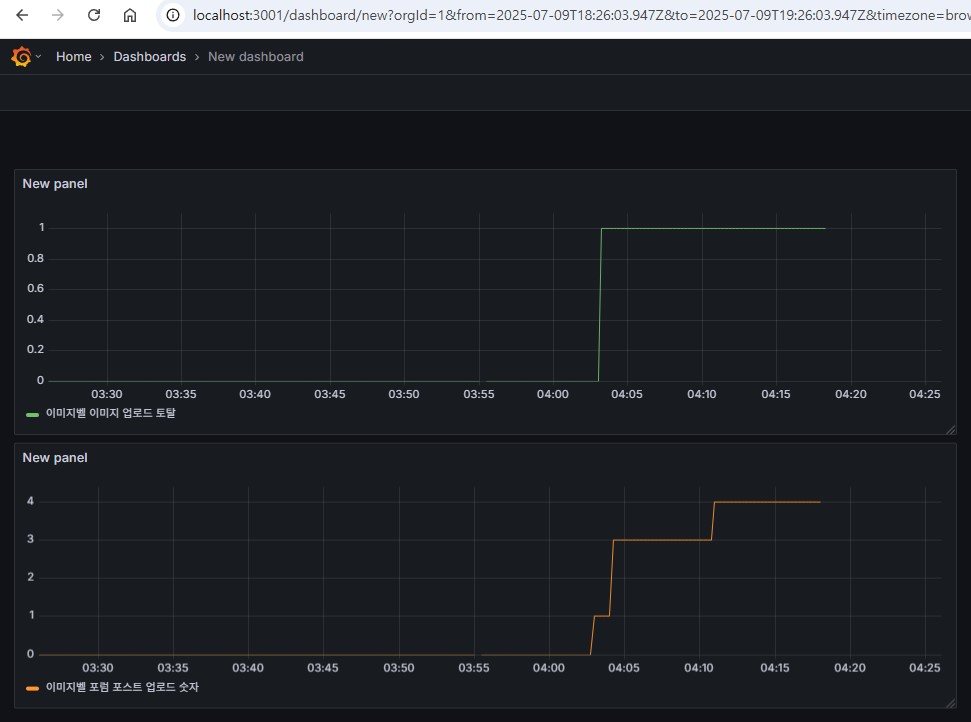Click the browser forward arrow

pos(58,16)
